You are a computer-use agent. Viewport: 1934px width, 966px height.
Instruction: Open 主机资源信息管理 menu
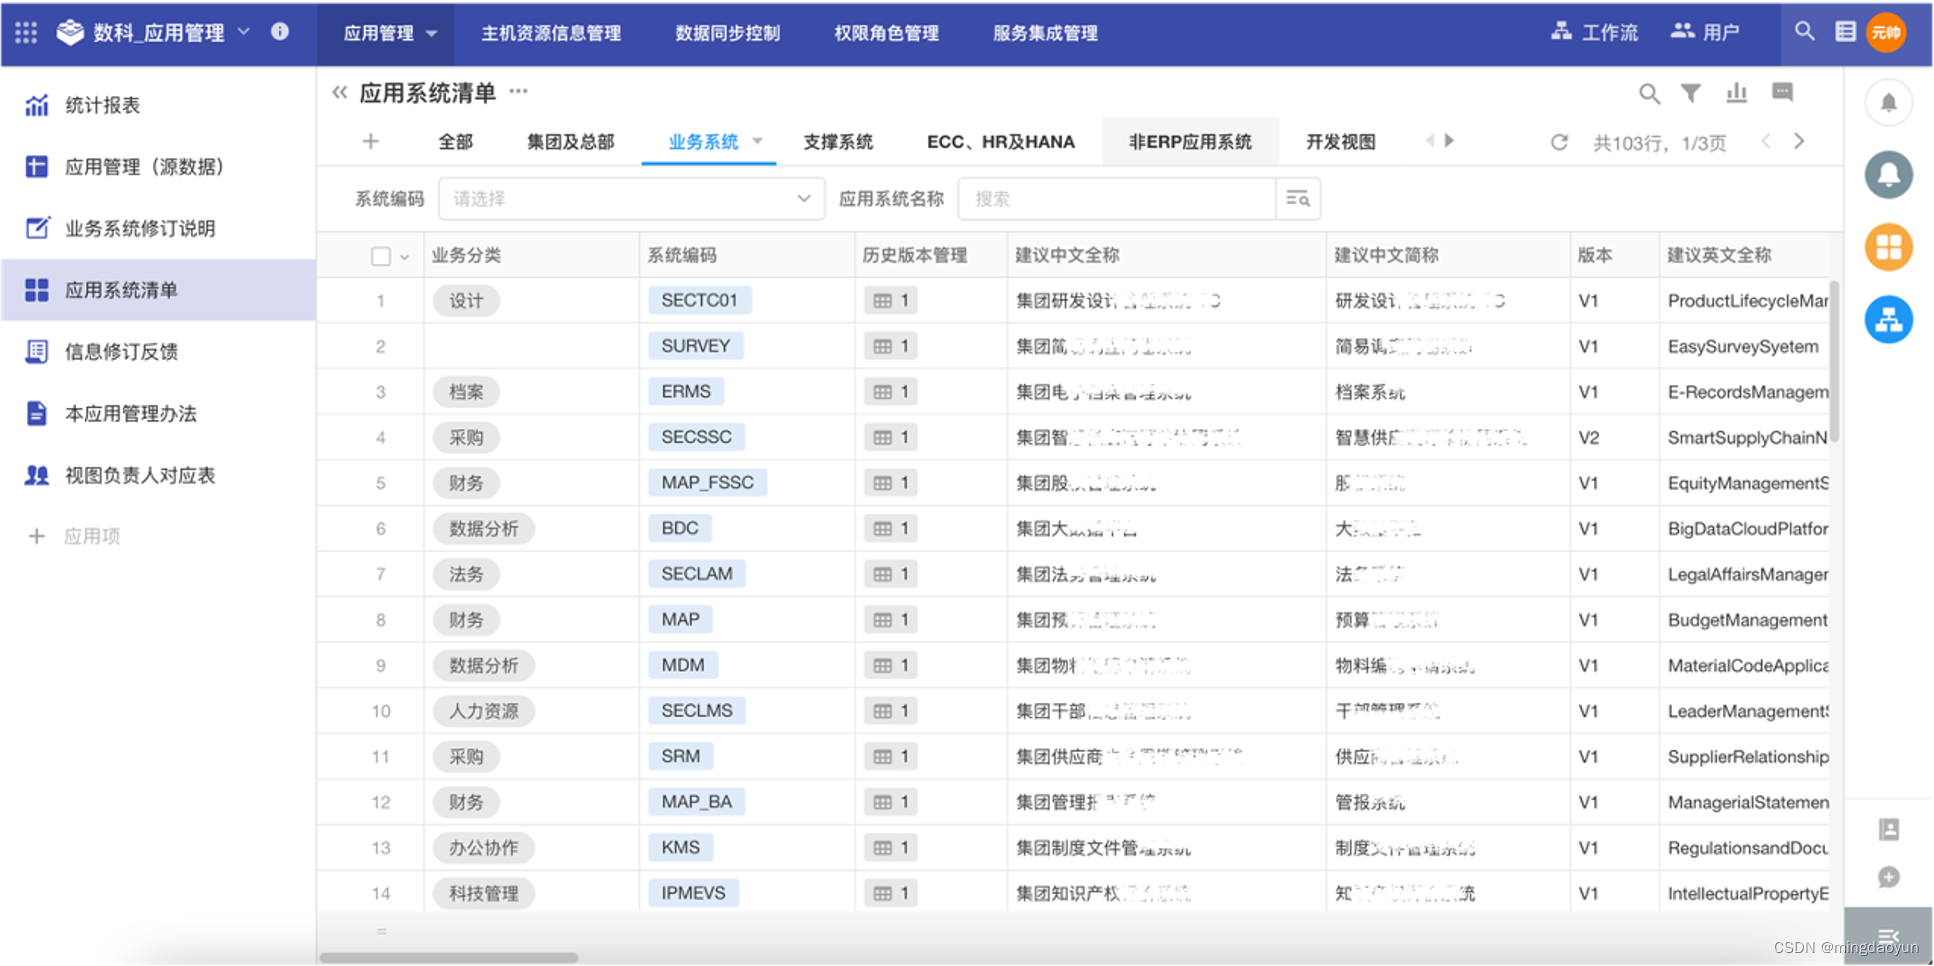551,33
